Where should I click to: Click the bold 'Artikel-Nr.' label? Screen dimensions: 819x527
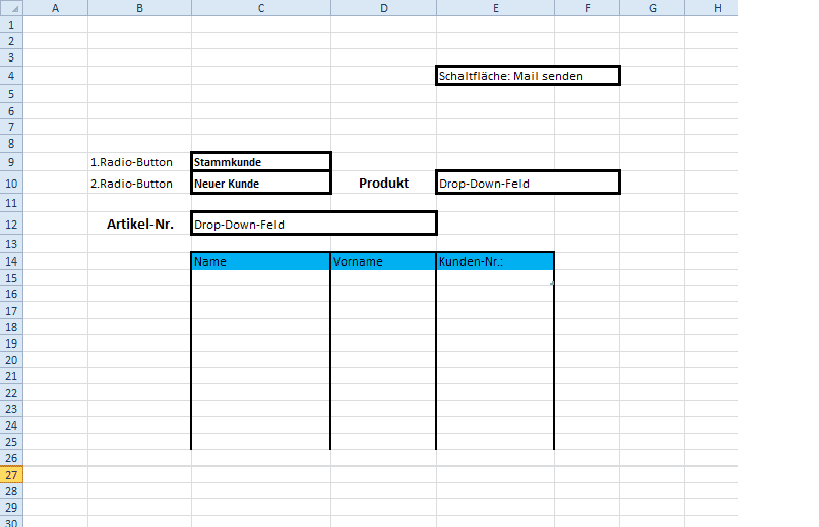pos(140,224)
